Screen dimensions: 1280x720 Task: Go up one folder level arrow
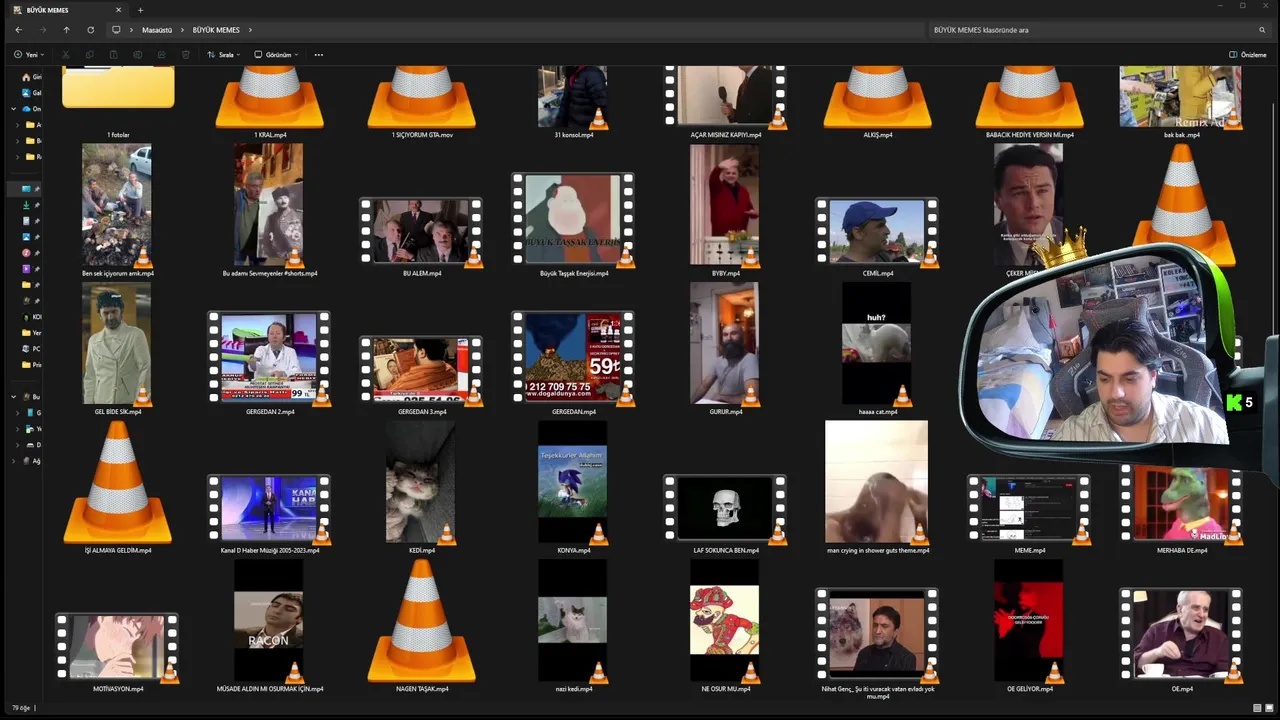coord(66,30)
